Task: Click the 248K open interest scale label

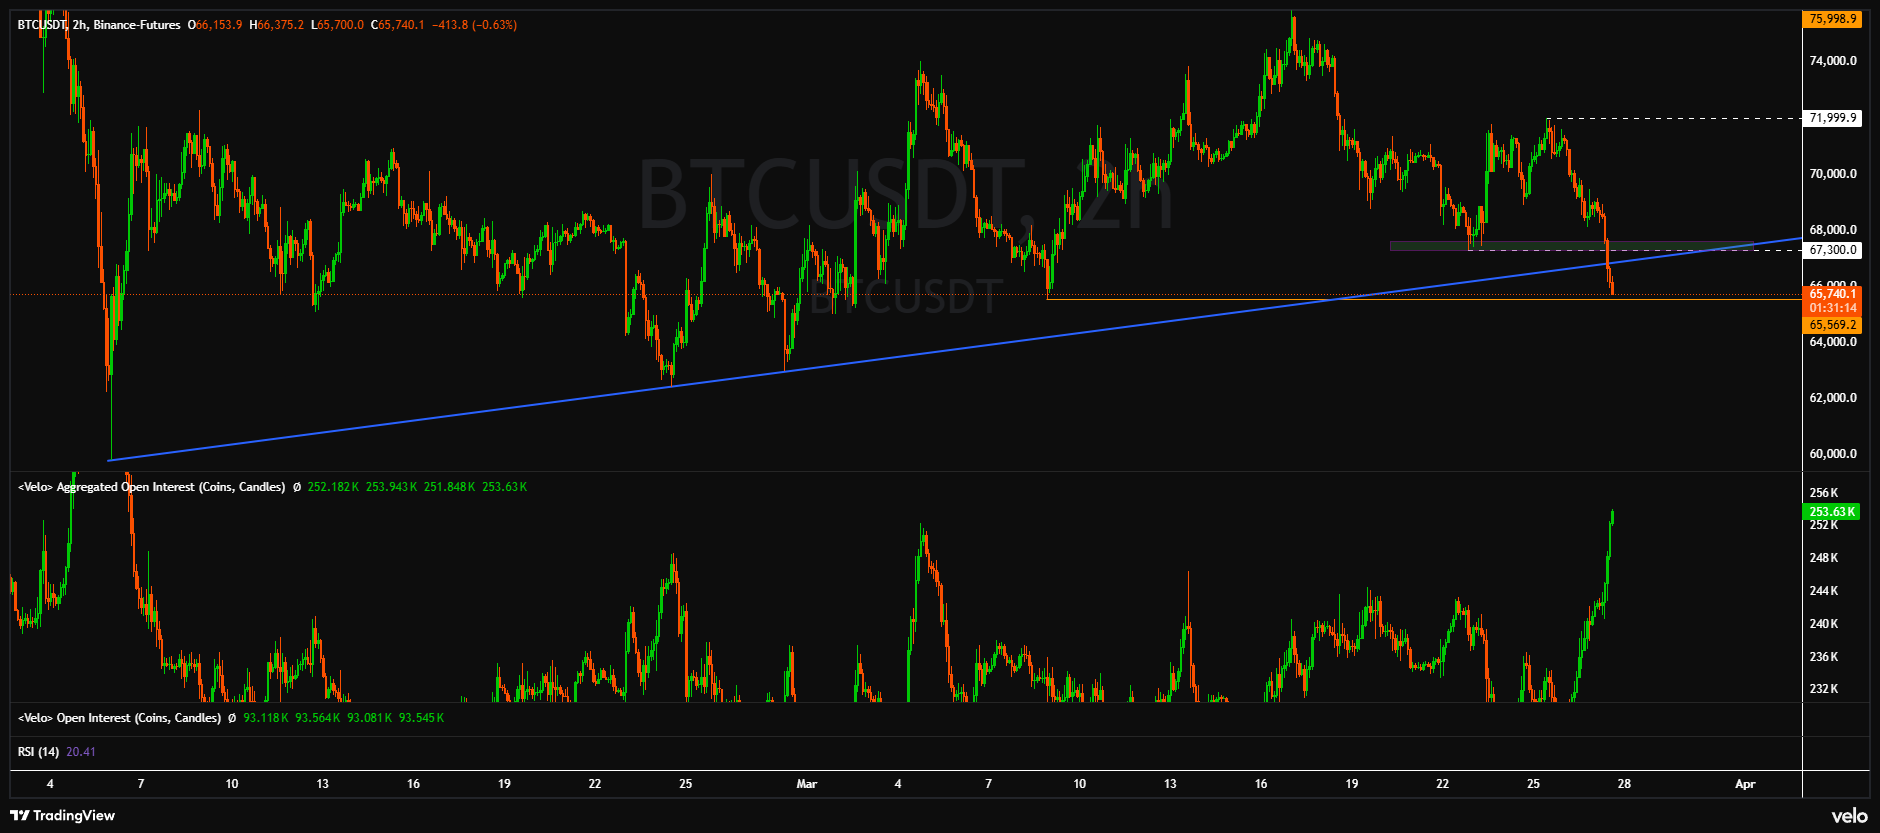Action: pos(1824,558)
